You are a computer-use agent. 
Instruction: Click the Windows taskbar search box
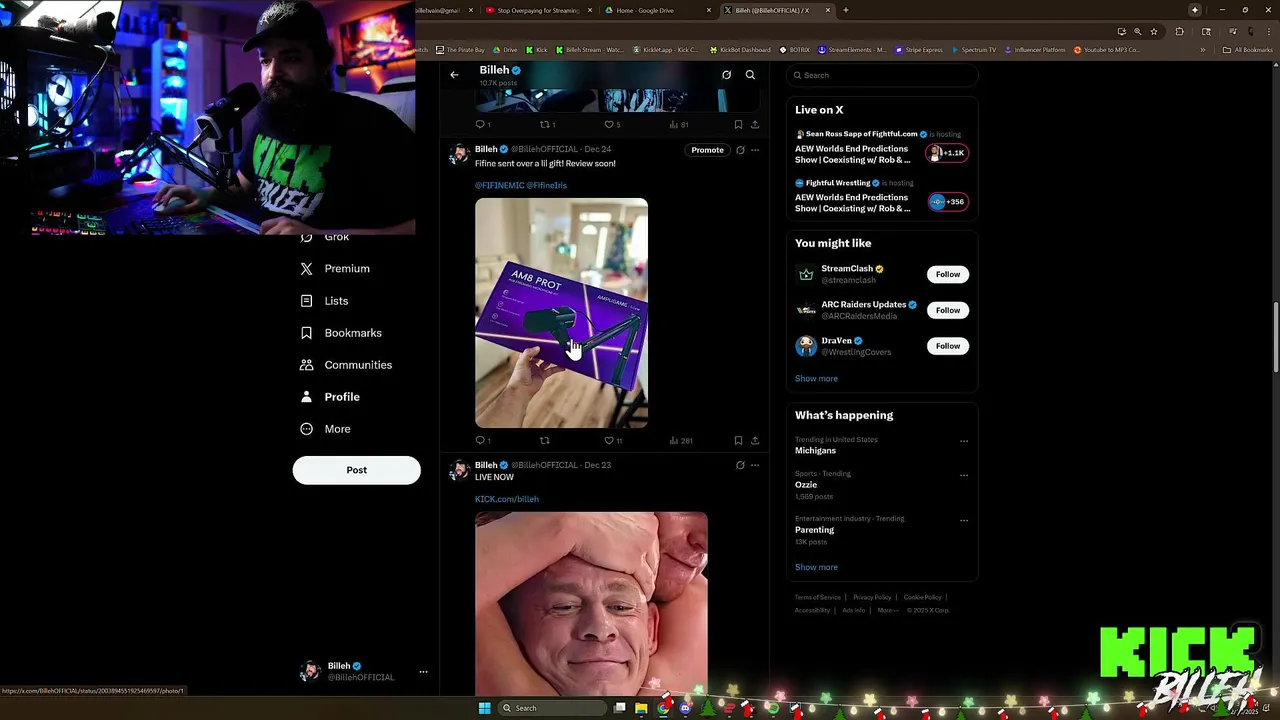coord(554,708)
